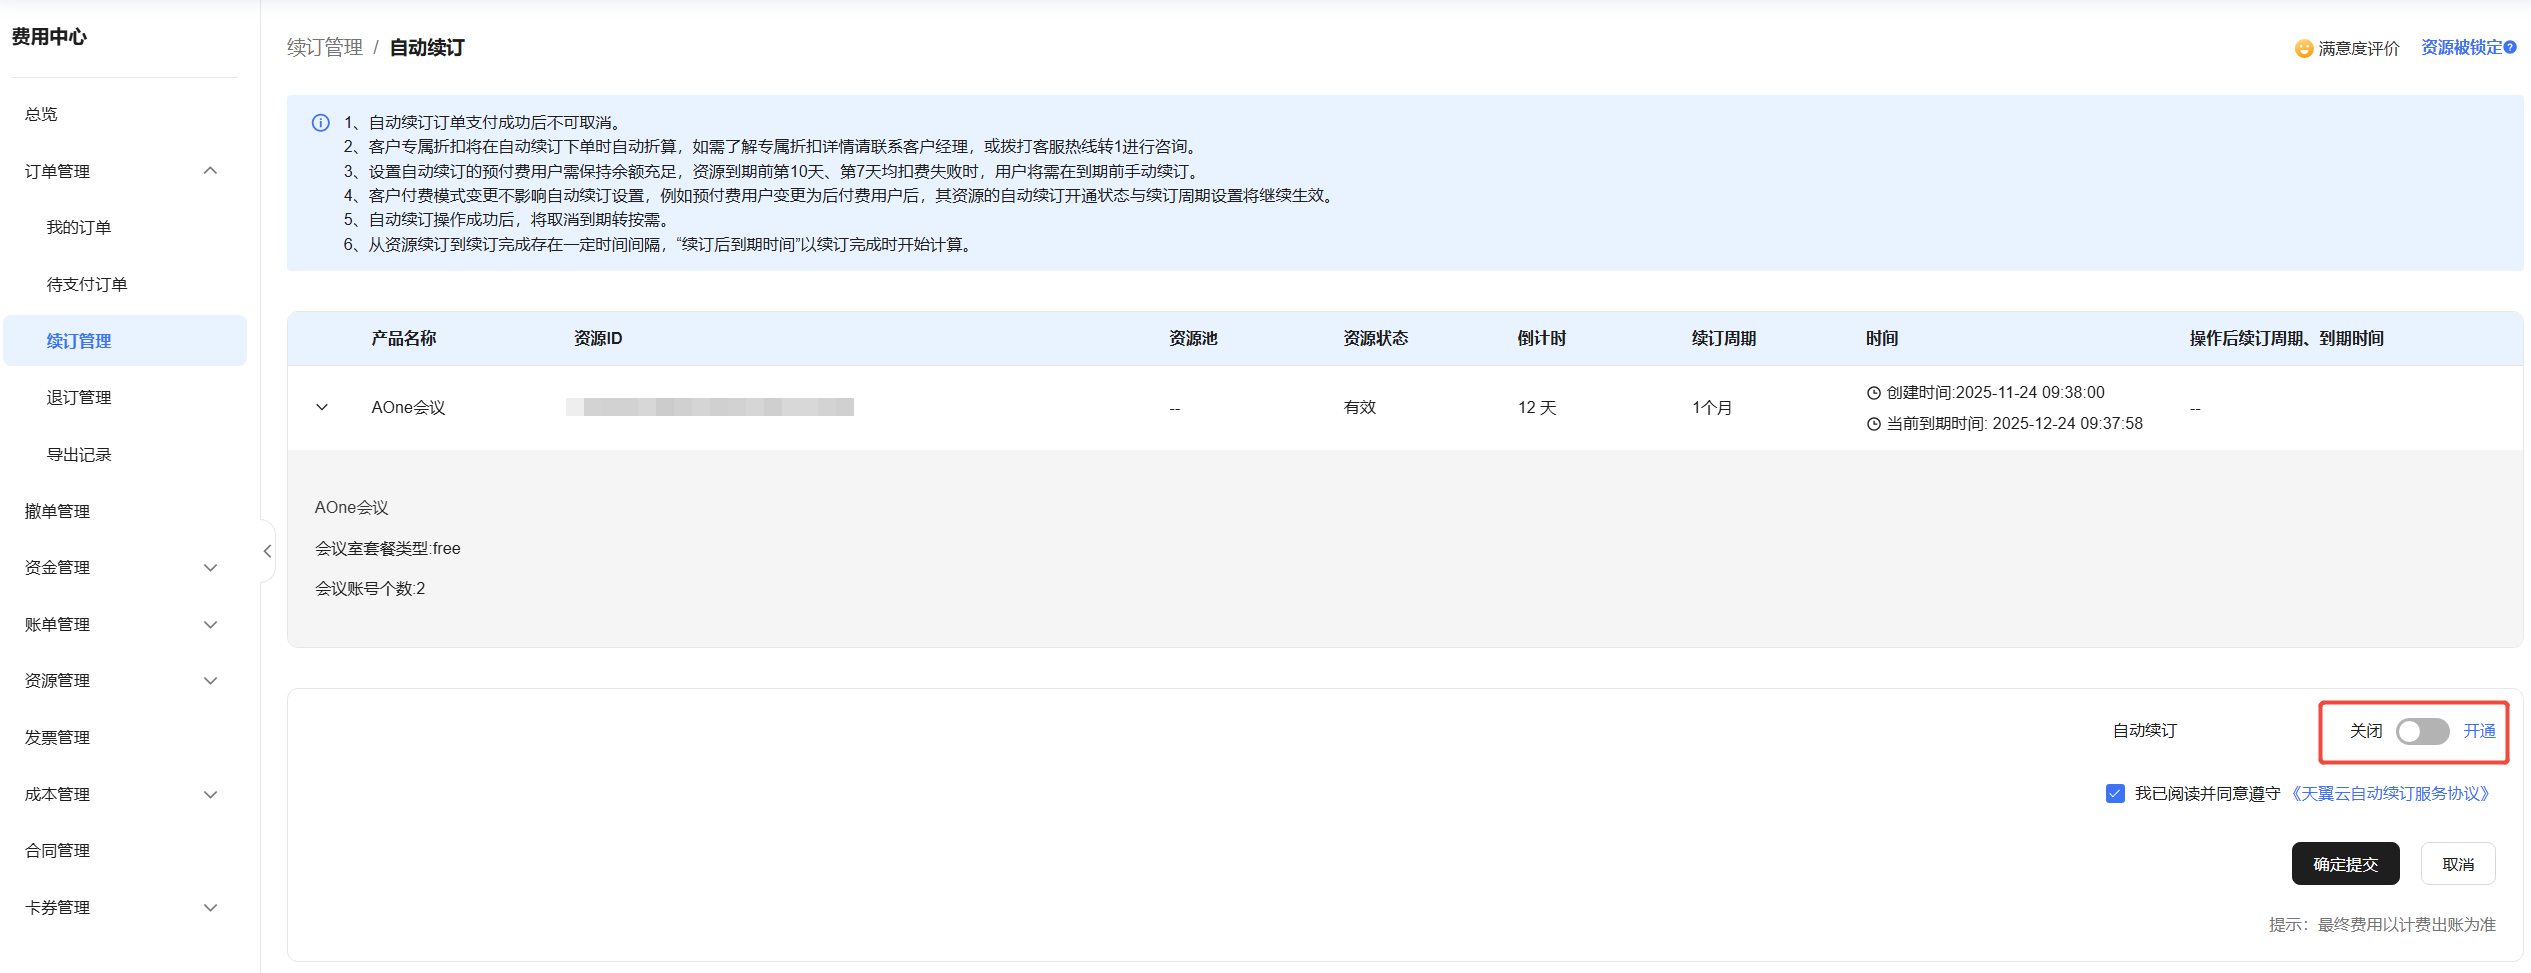The image size is (2531, 973).
Task: Collapse the 订单管理 menu group
Action: click(x=210, y=171)
